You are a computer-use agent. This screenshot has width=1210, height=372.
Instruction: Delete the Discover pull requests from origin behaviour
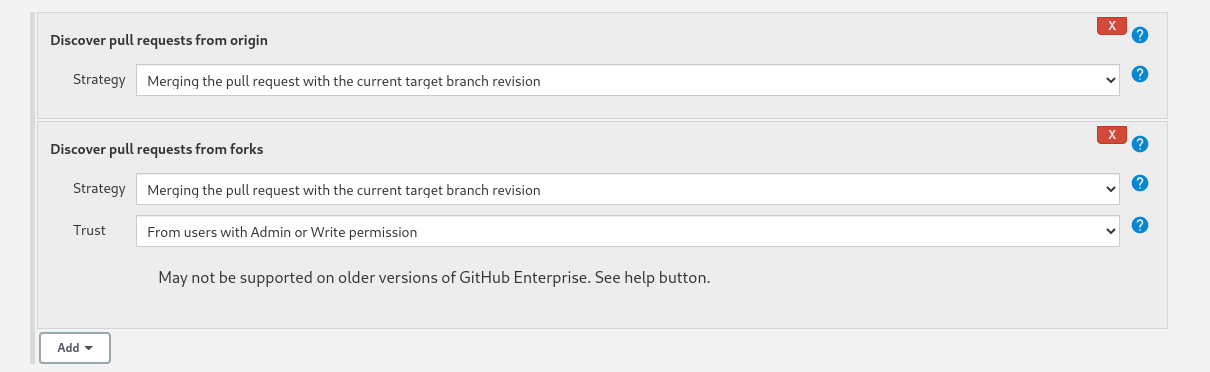coord(1112,26)
